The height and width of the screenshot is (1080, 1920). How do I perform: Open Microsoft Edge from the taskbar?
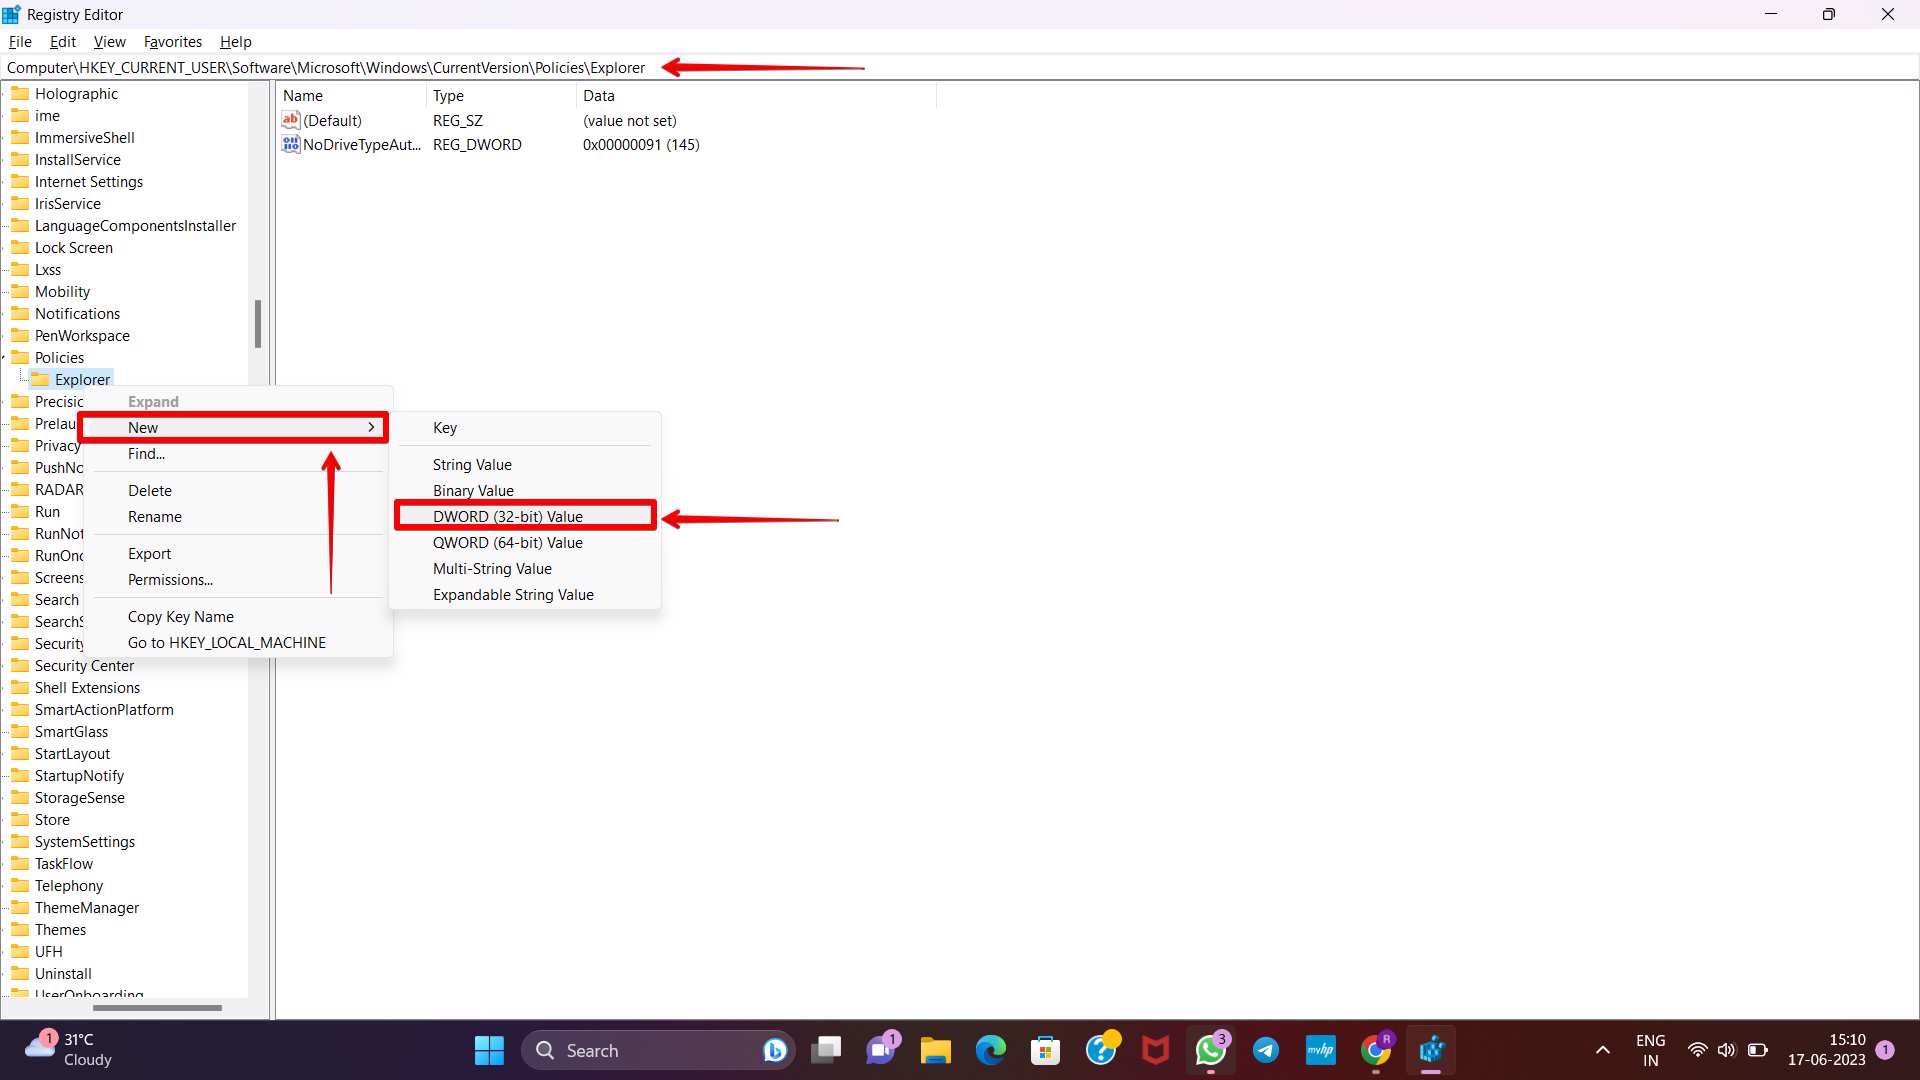pyautogui.click(x=991, y=1050)
